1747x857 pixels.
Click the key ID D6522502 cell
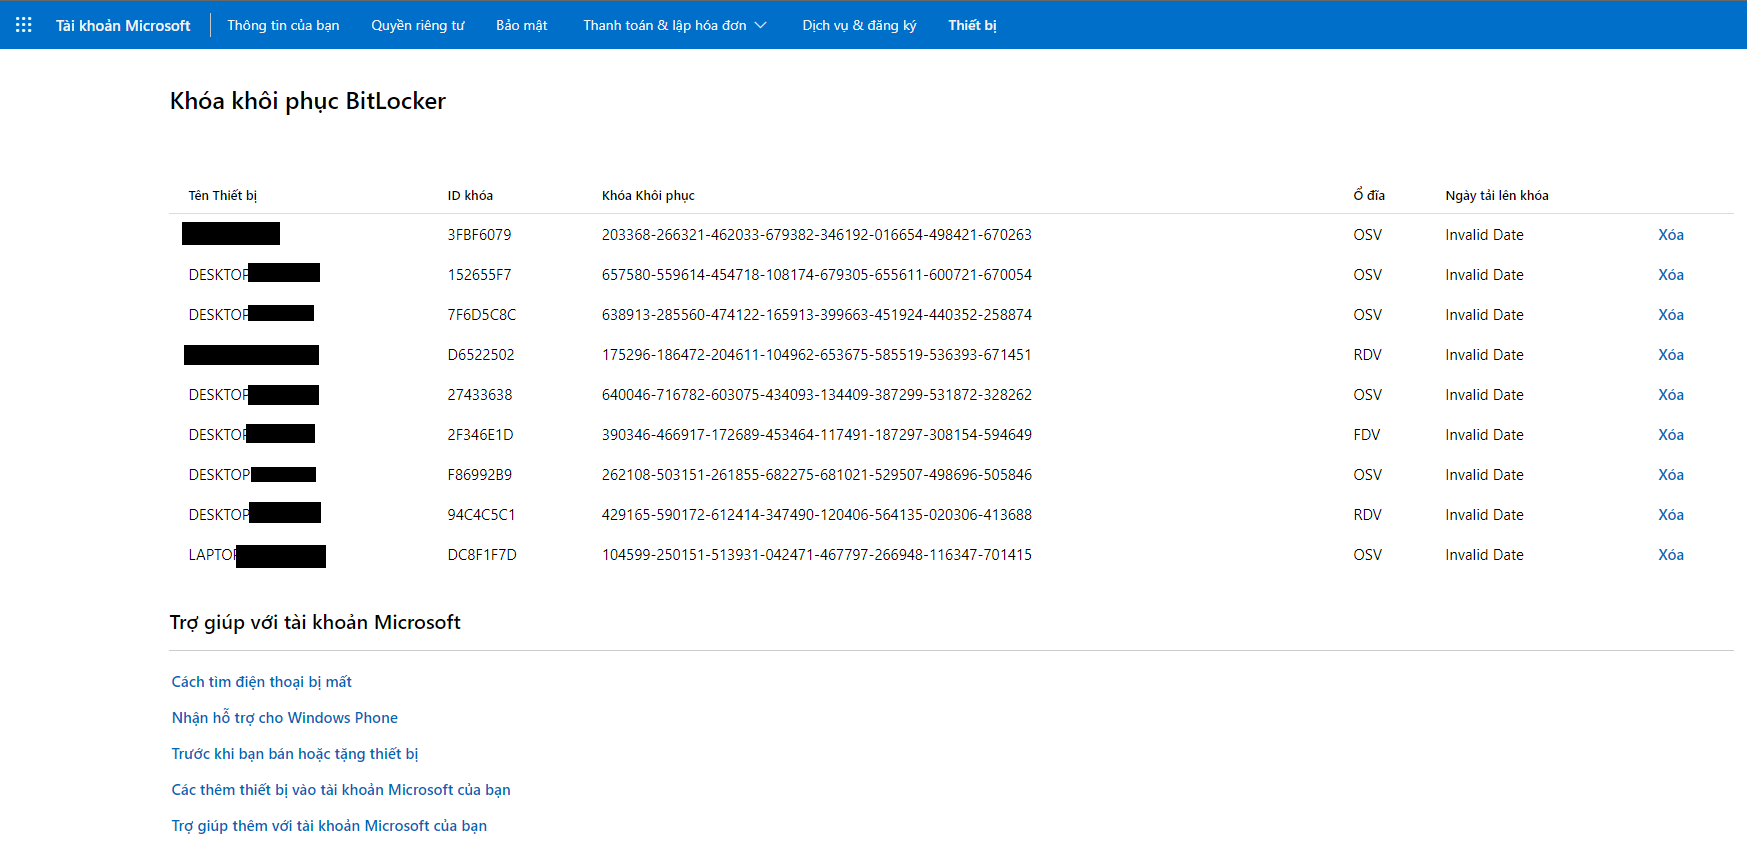coord(481,355)
